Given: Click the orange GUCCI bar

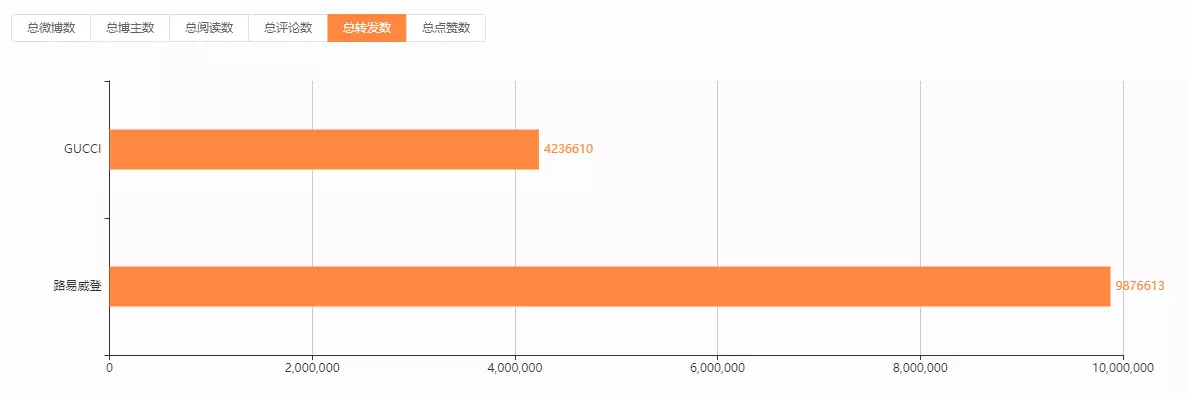Looking at the screenshot, I should 324,149.
